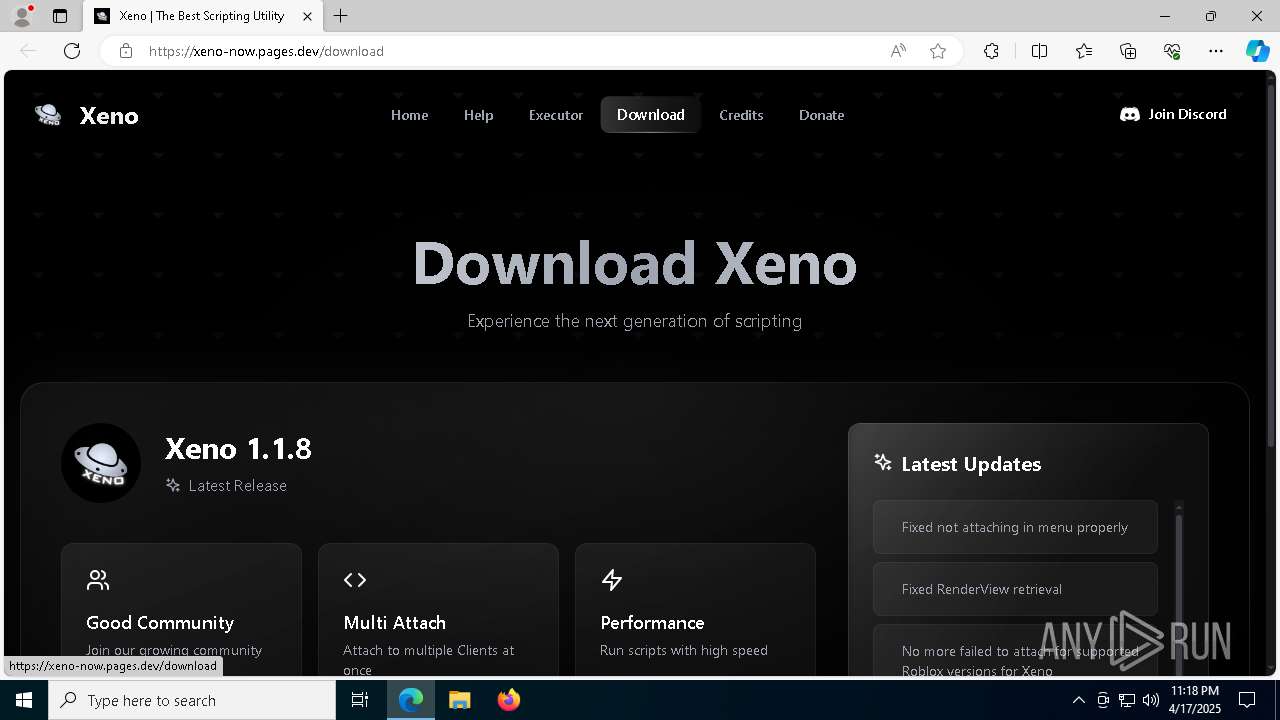Select the 'Fixed RenderView retrieval' update entry
The height and width of the screenshot is (720, 1280).
point(1015,589)
